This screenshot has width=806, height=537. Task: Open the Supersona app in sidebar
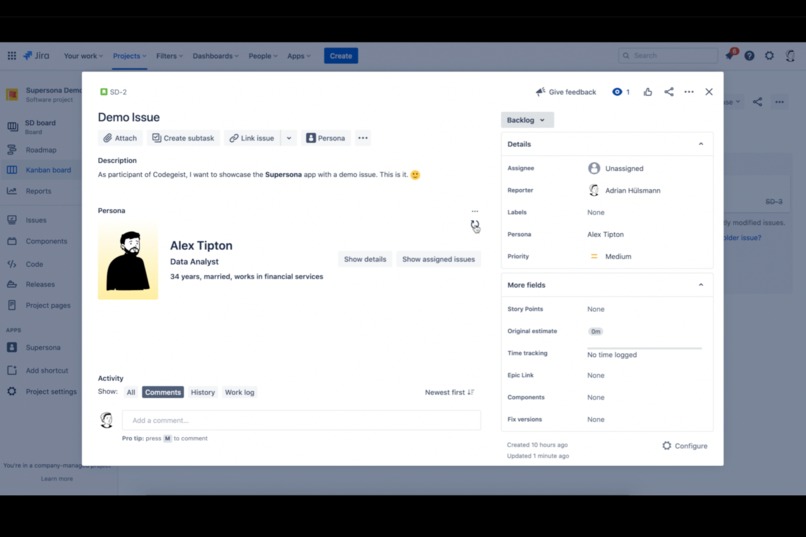pos(41,347)
